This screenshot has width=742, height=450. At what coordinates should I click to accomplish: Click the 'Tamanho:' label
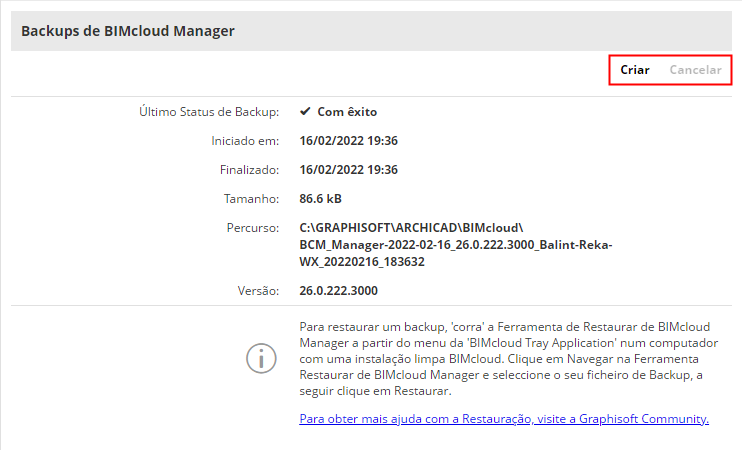coord(252,199)
